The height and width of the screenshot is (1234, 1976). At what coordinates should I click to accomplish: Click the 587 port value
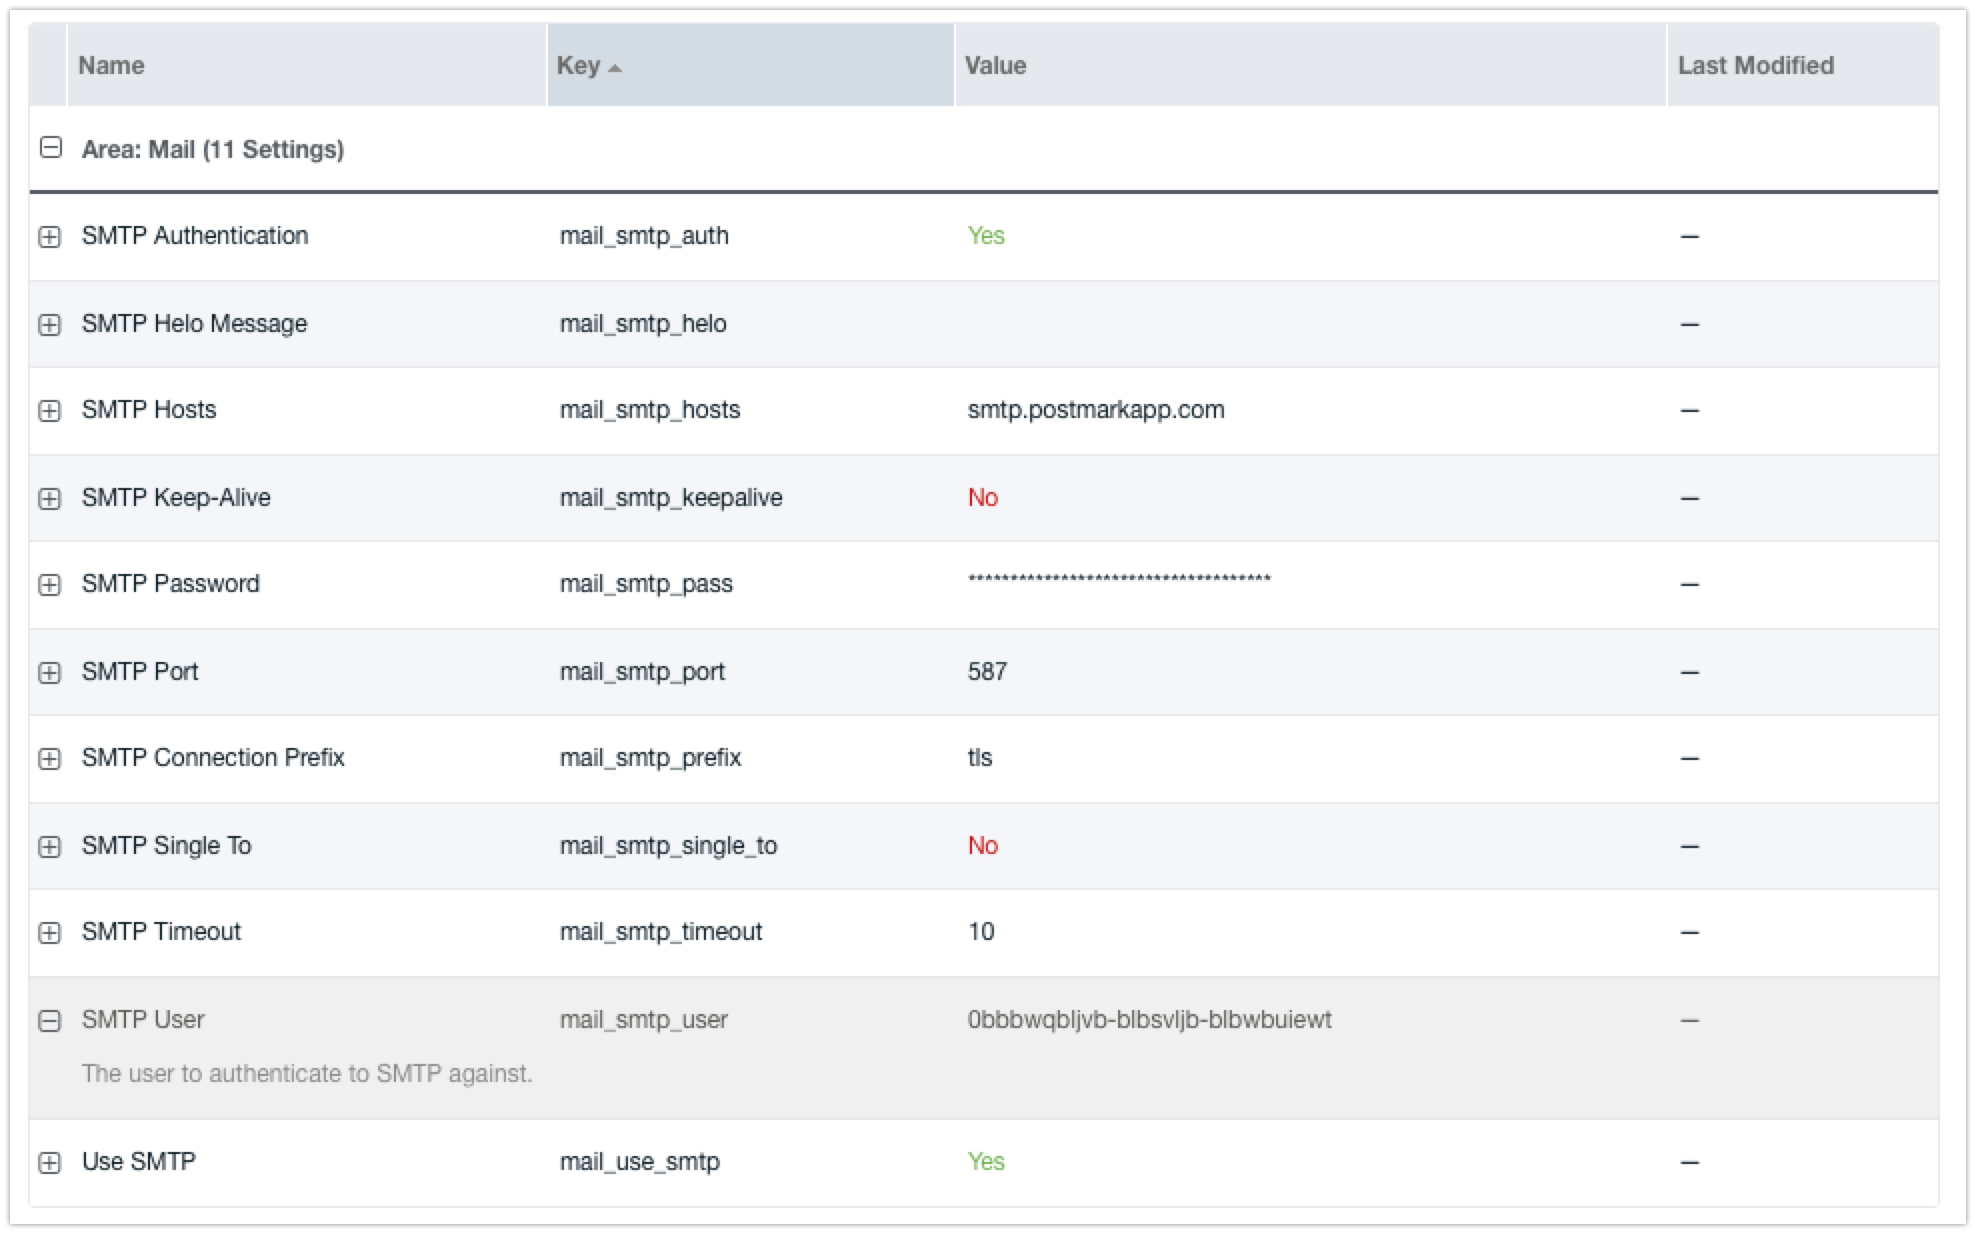[987, 671]
